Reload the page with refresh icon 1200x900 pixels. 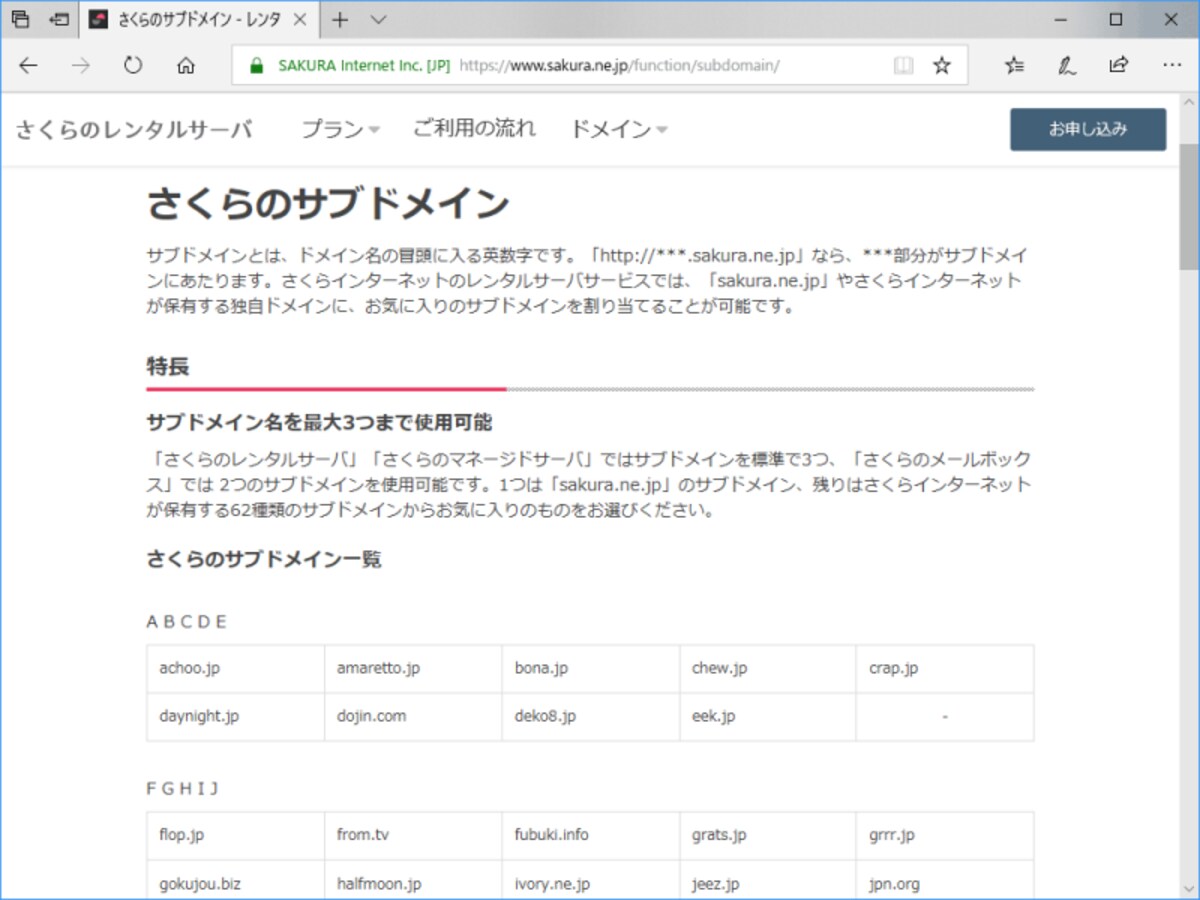coord(133,66)
